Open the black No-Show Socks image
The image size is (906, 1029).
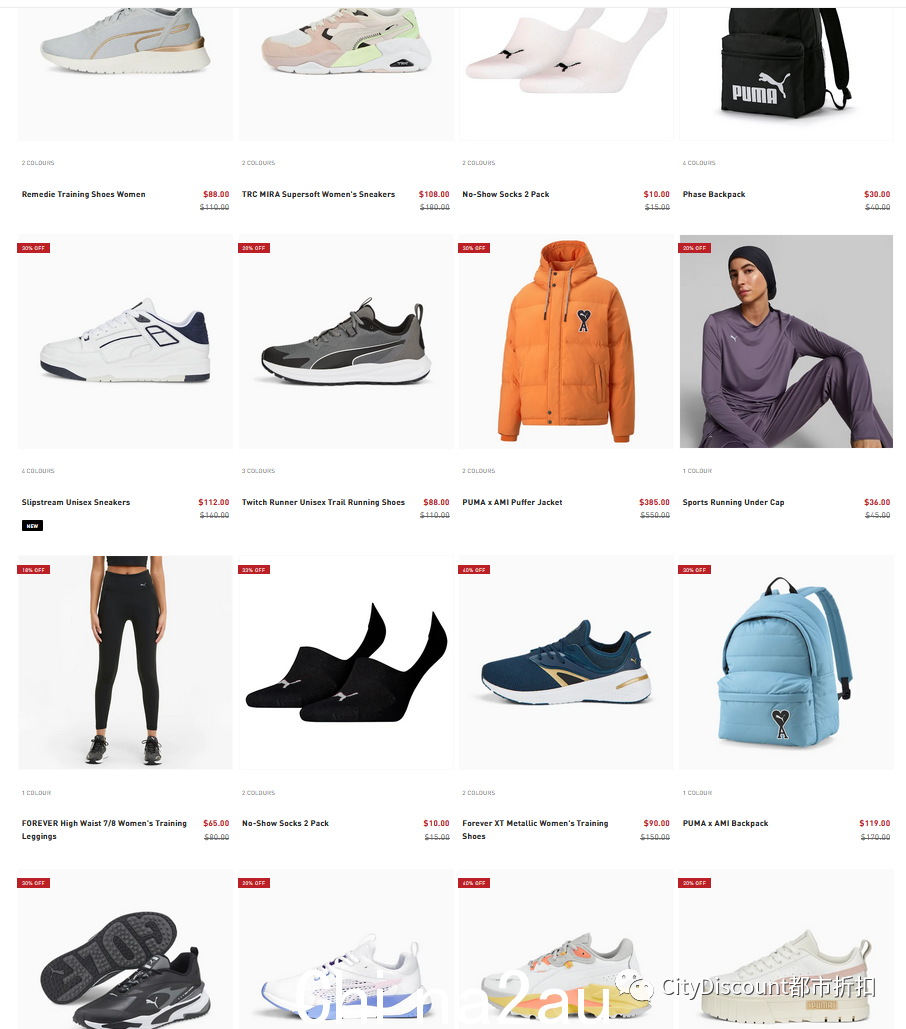pos(346,662)
